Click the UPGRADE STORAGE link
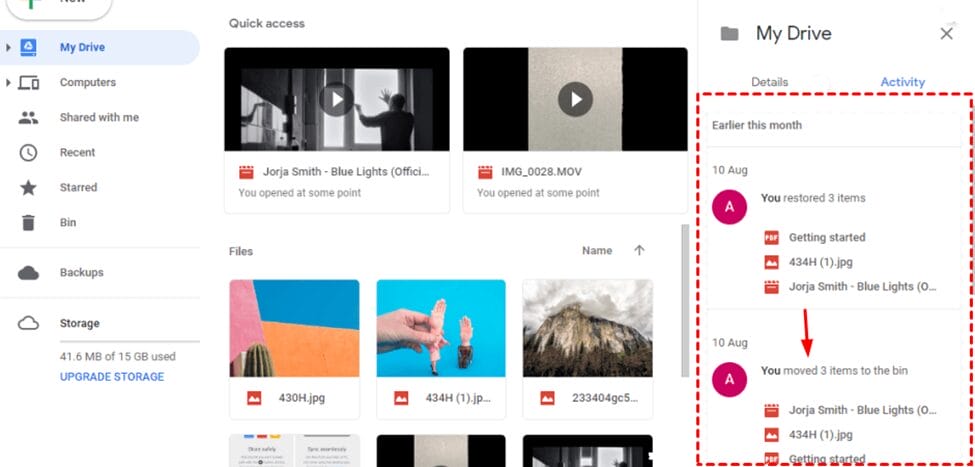 point(112,377)
